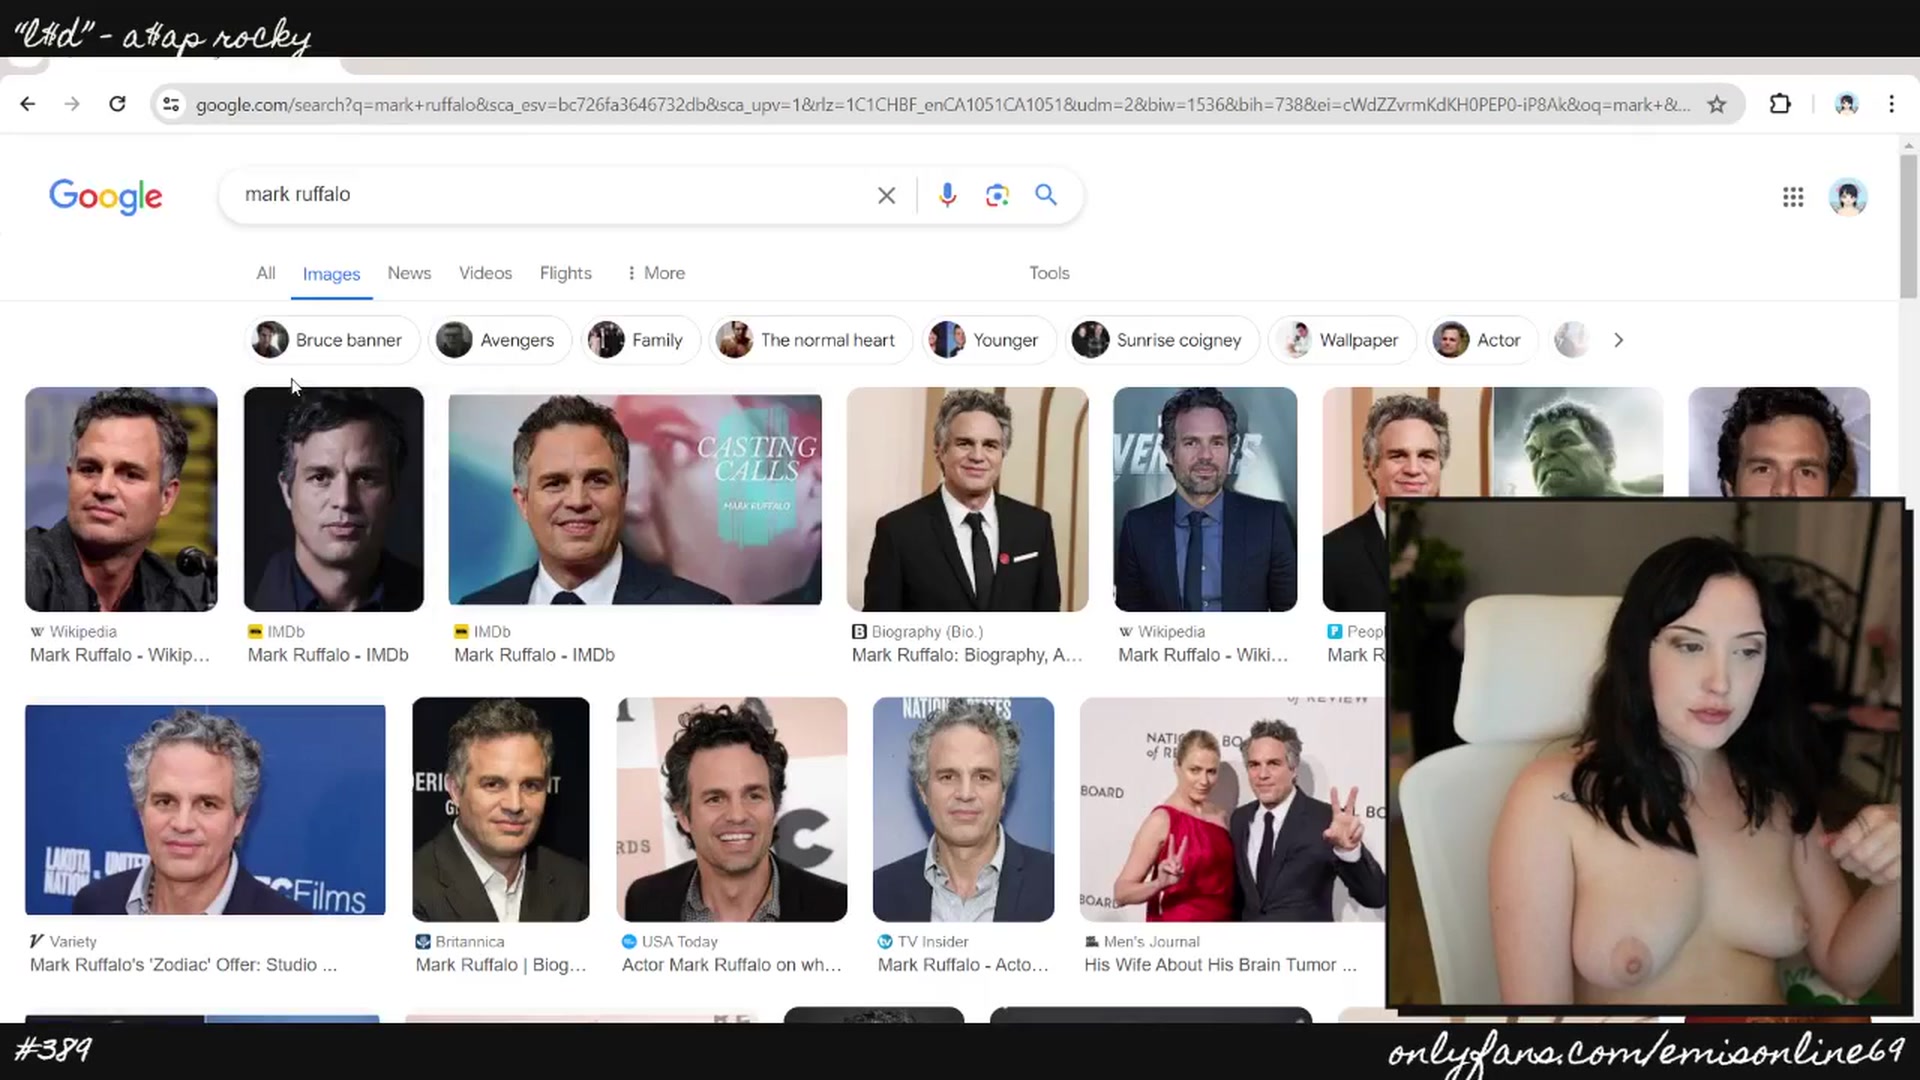Open the Wikipedia image with Avengers backdrop
The width and height of the screenshot is (1920, 1080).
(x=1205, y=499)
